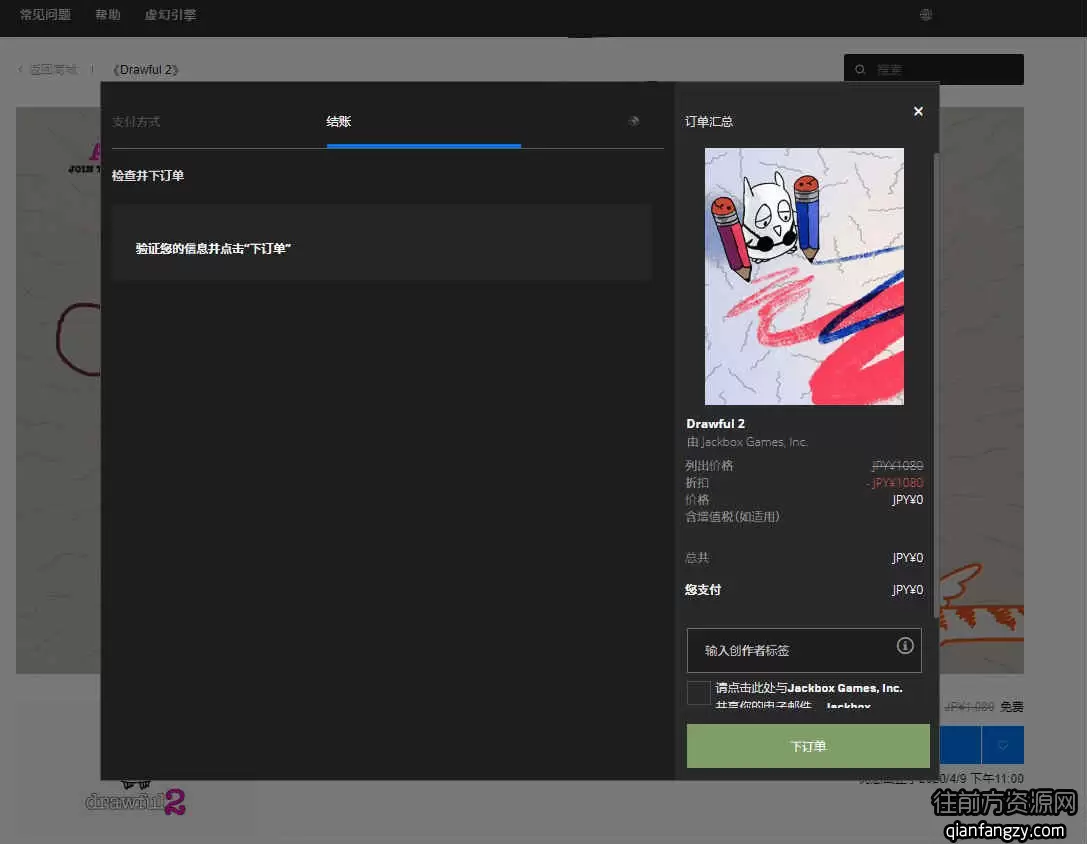Open the 帮助 help menu item

coord(107,15)
